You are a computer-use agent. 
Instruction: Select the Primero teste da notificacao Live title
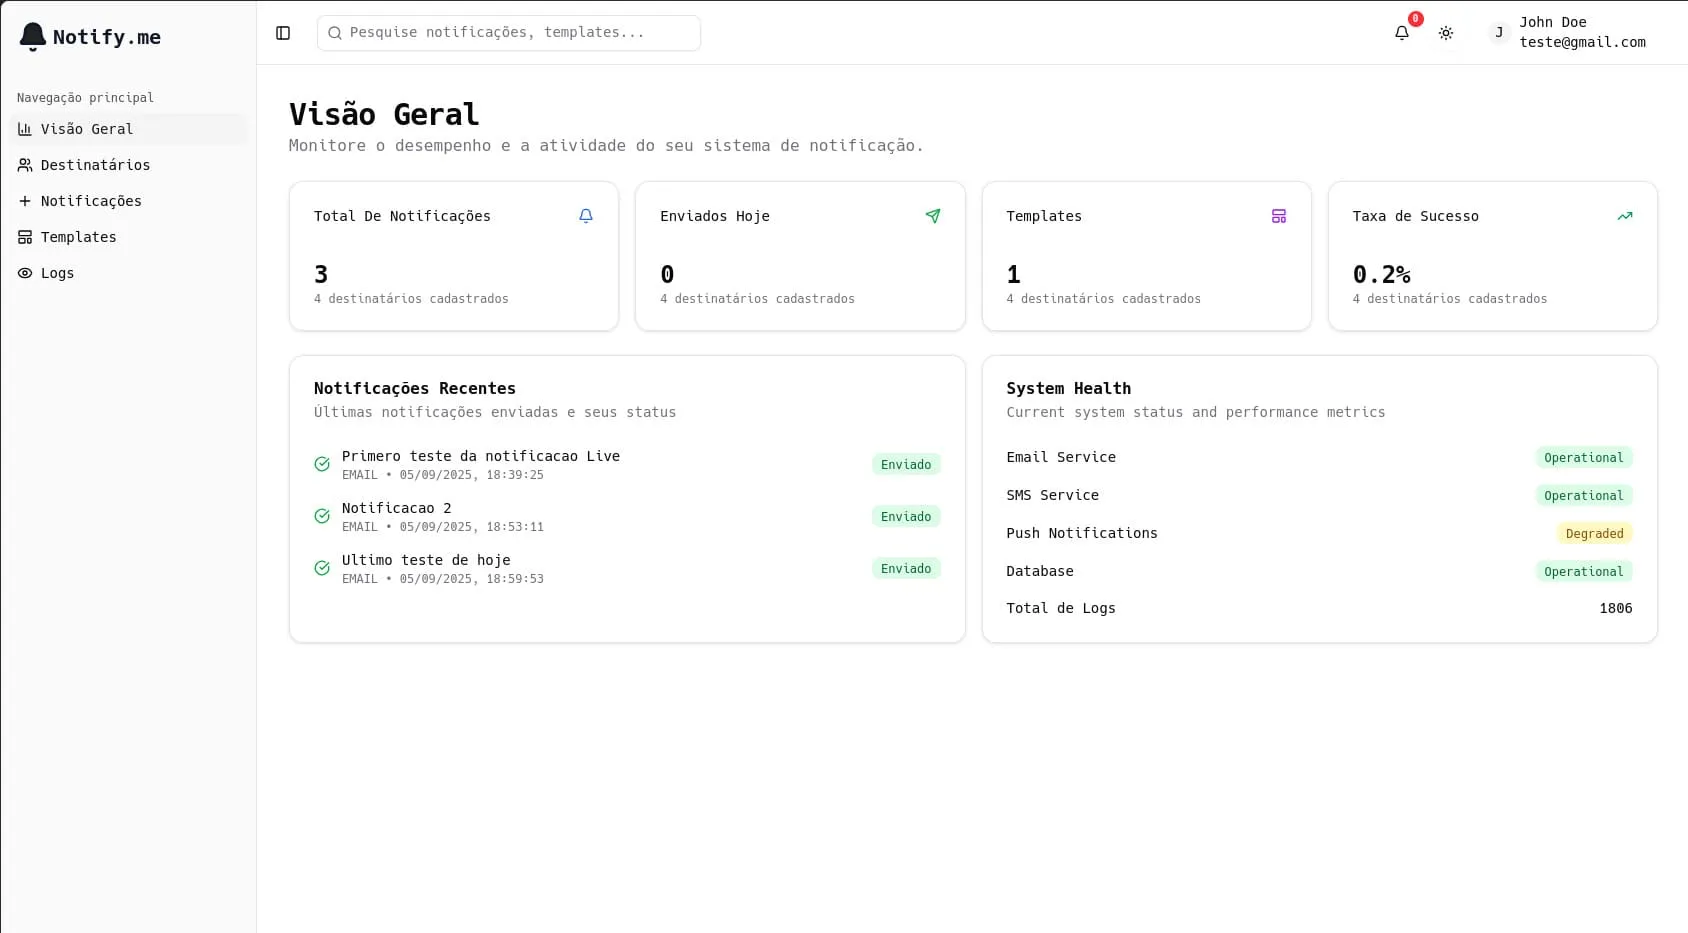pos(481,456)
